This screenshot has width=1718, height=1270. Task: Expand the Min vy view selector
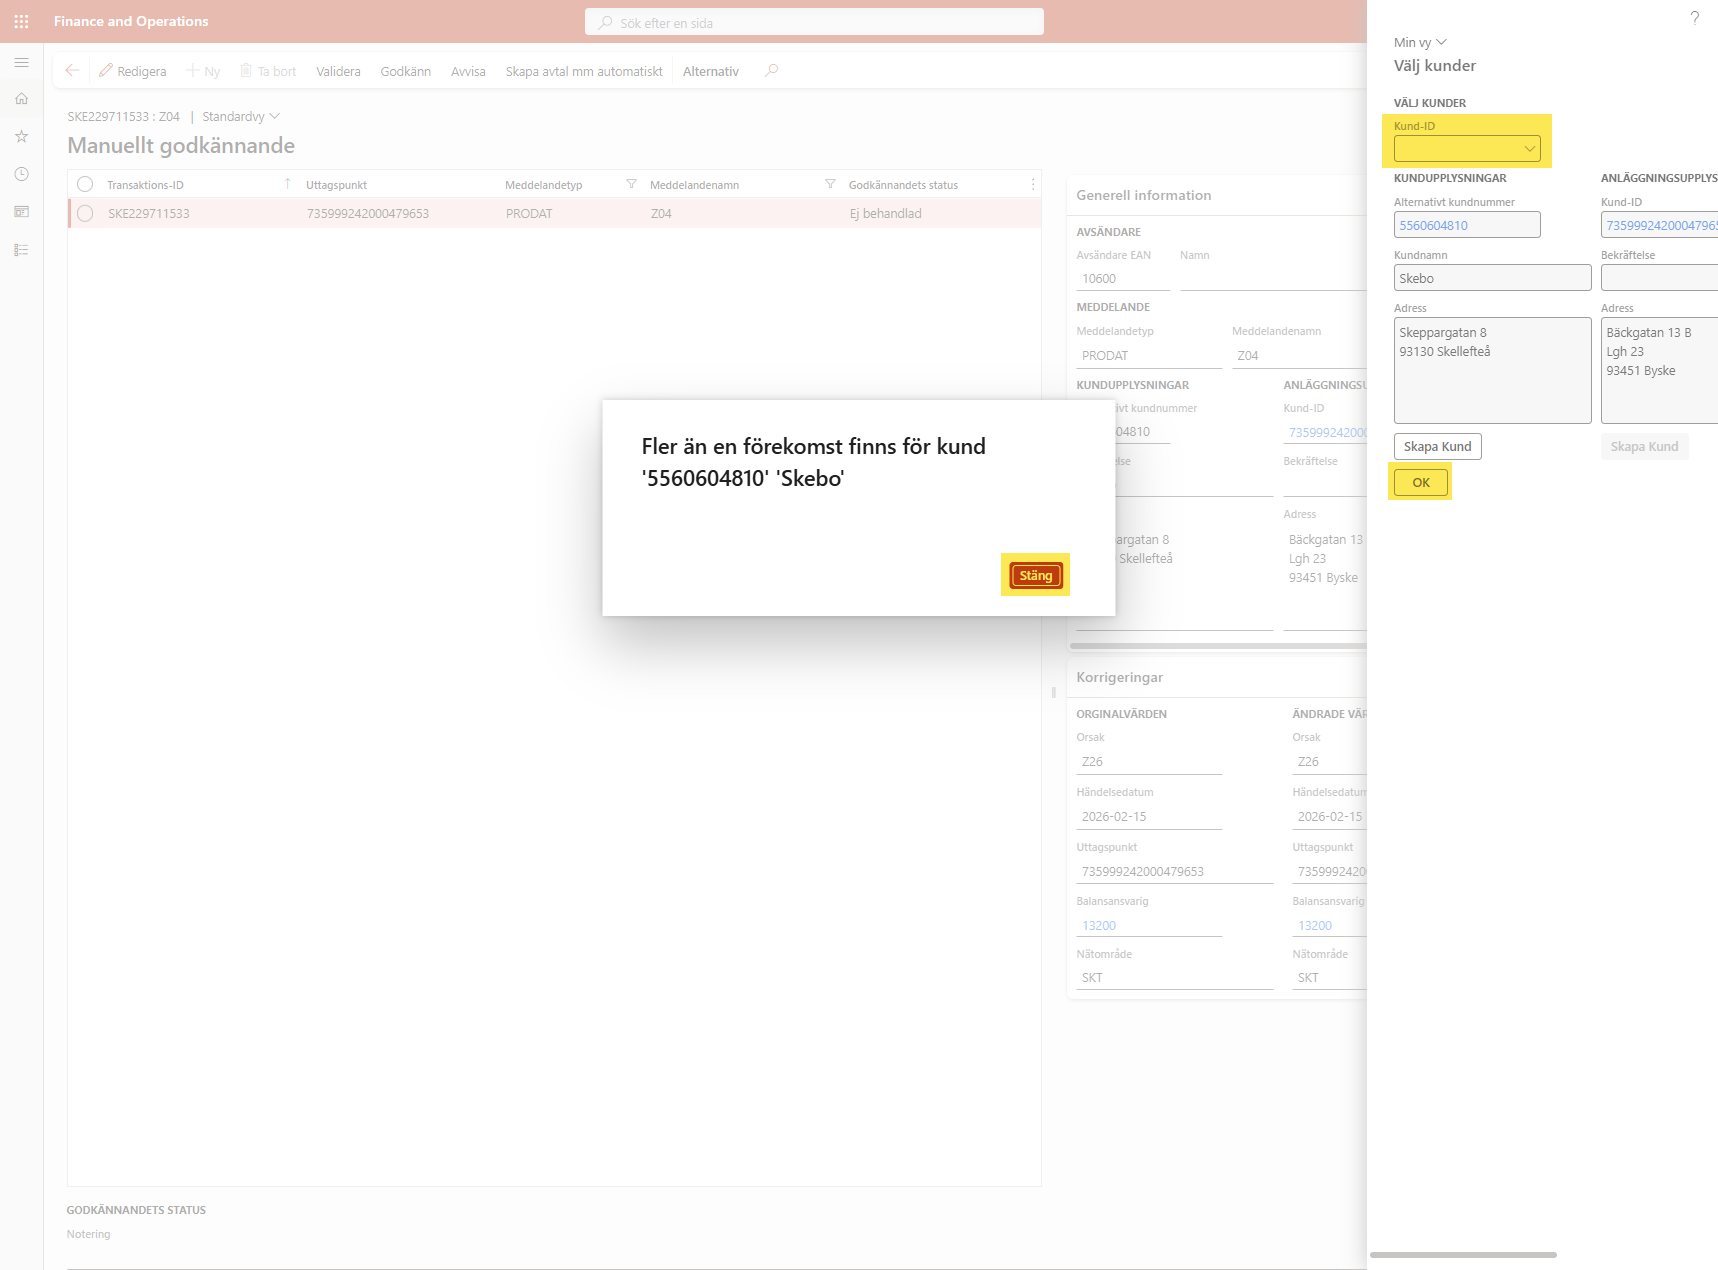pos(1420,42)
